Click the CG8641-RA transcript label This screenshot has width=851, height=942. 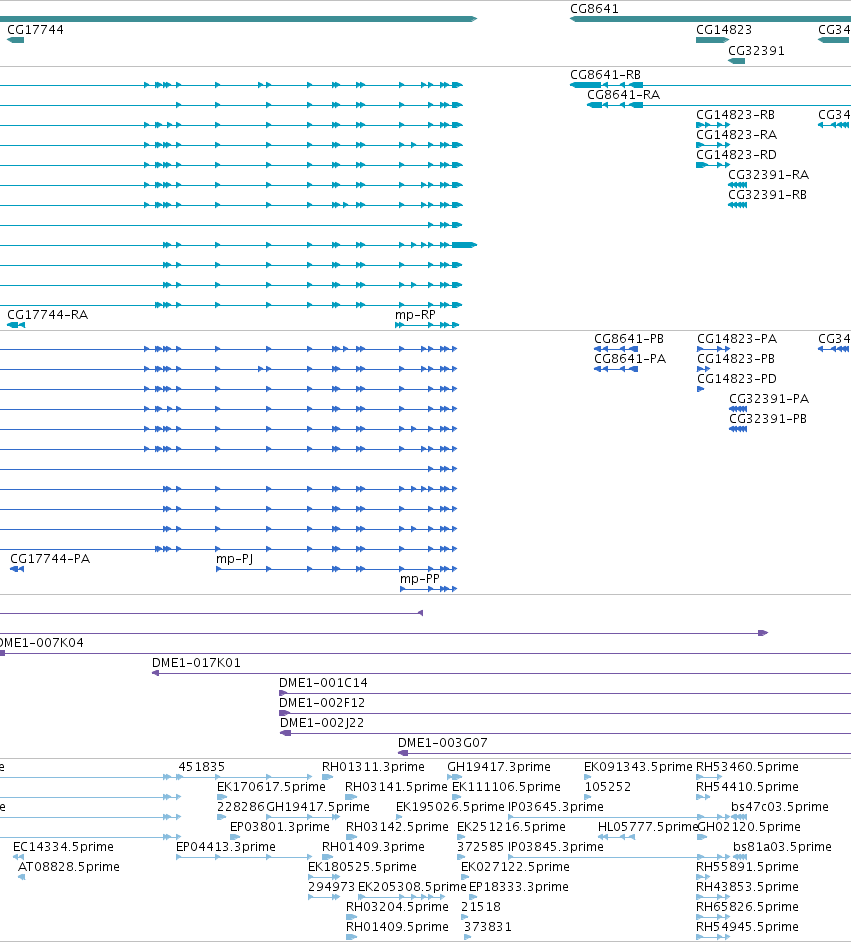tap(623, 94)
